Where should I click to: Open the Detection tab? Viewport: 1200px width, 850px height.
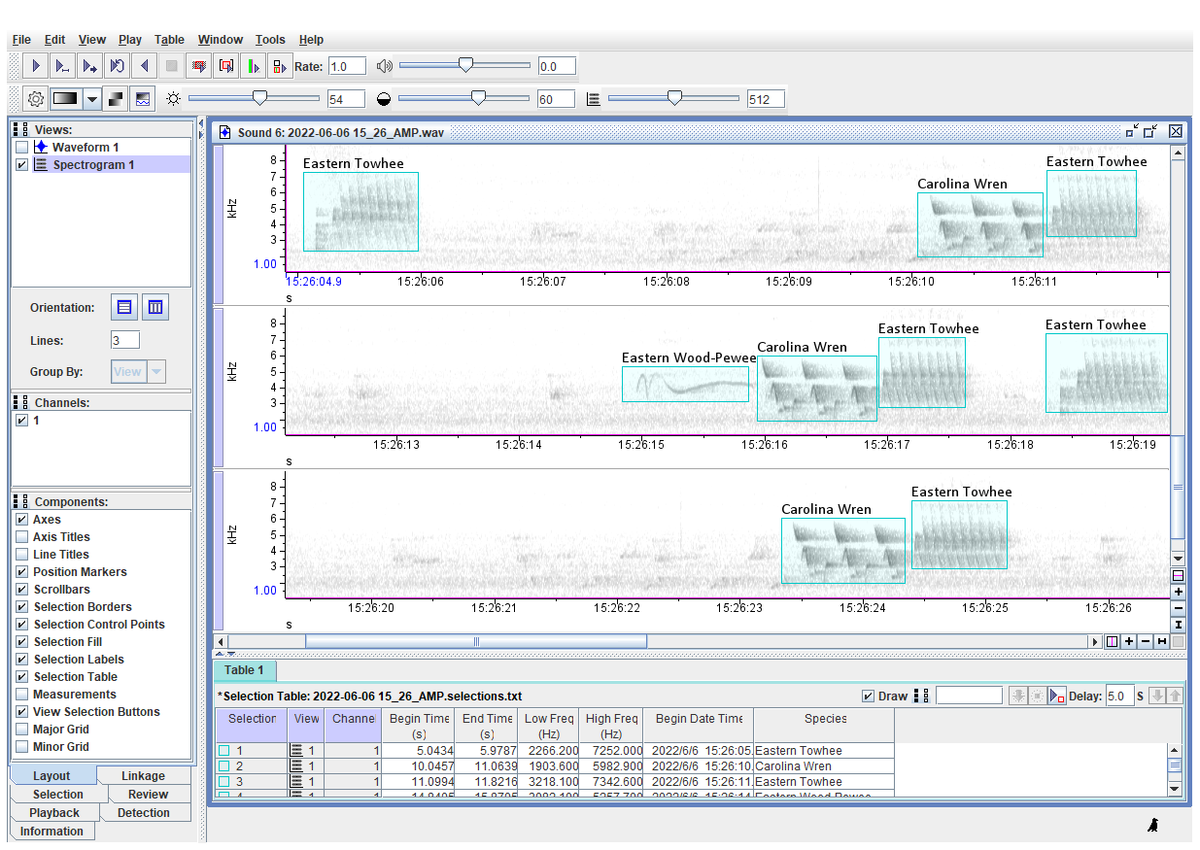click(x=143, y=813)
